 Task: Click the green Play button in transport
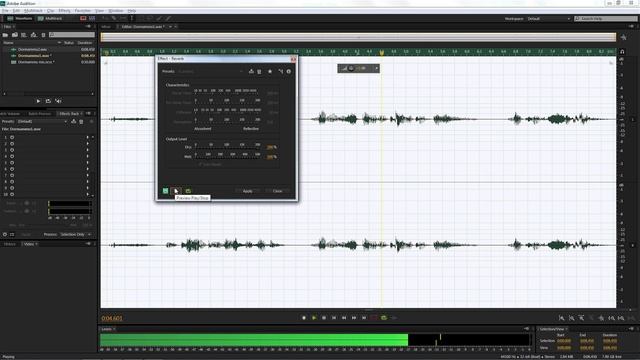click(314, 318)
